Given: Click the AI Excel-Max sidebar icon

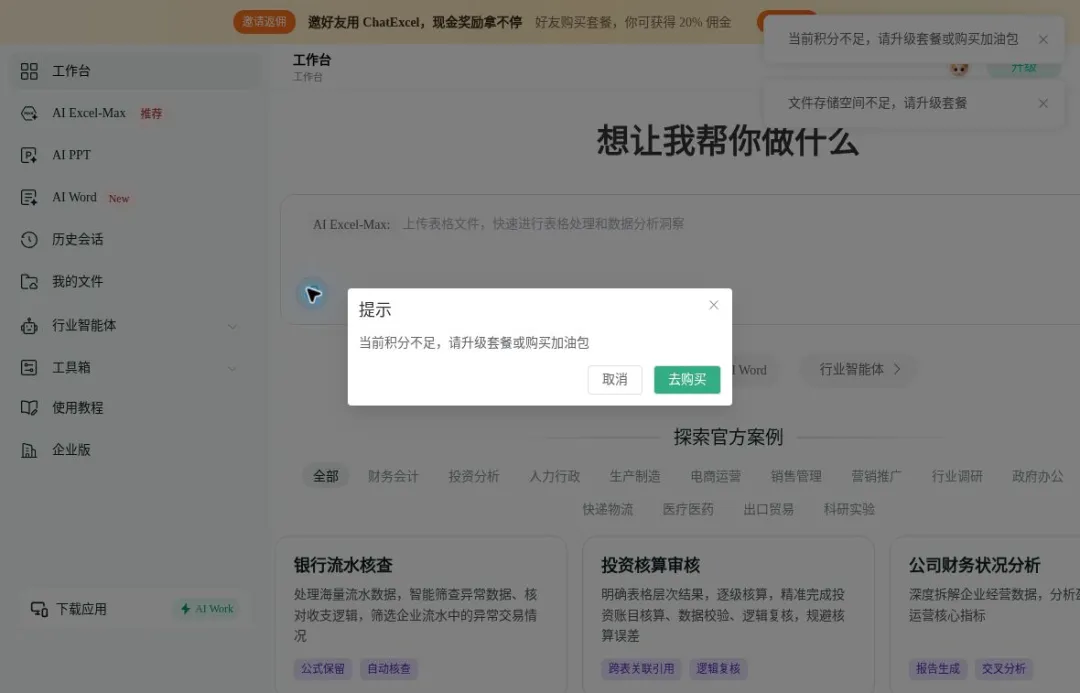Looking at the screenshot, I should [29, 113].
